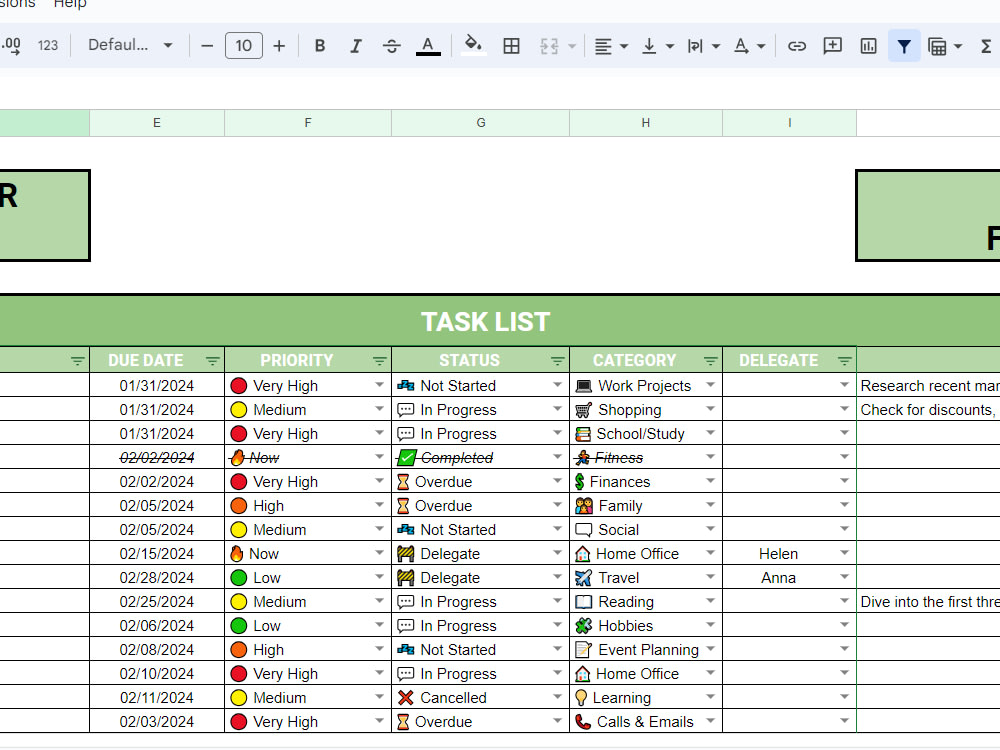Select the 02/25/2024 due date cell

(x=157, y=602)
